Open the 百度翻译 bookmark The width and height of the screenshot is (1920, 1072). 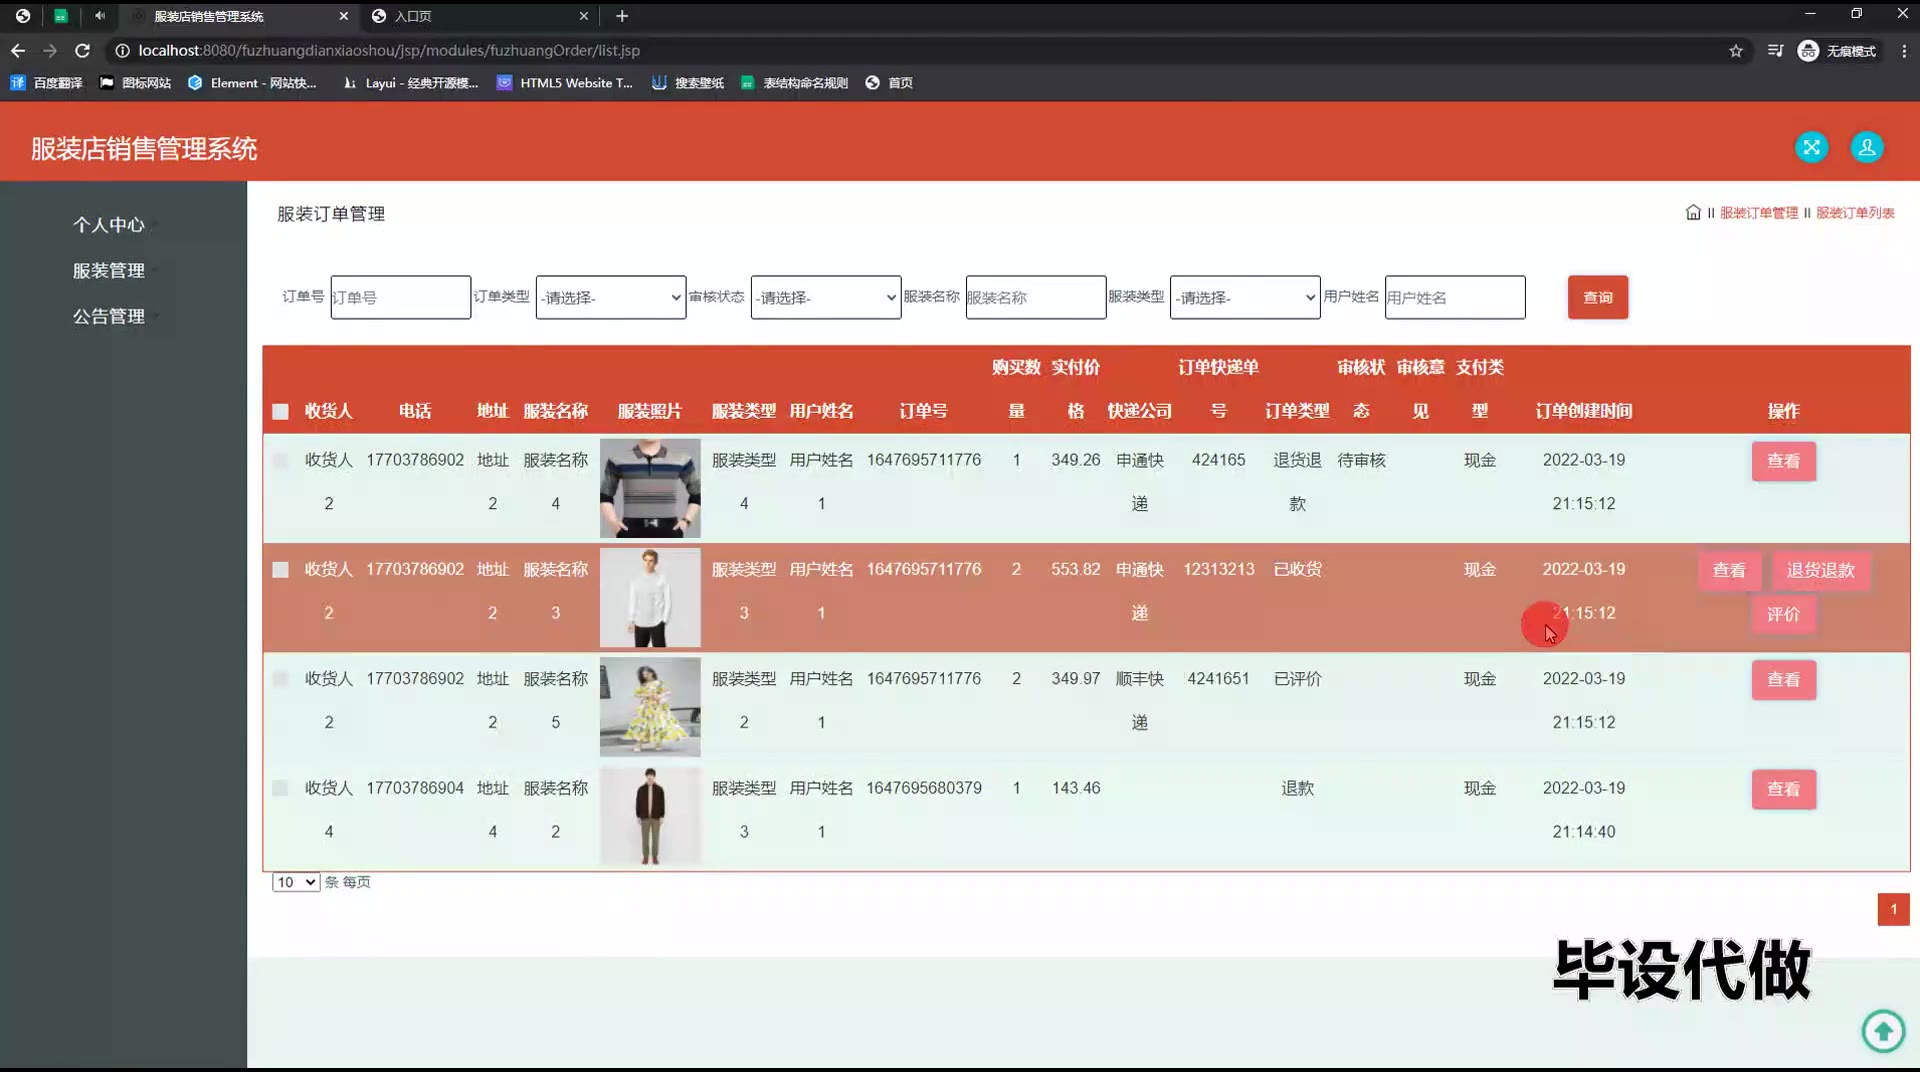point(46,83)
